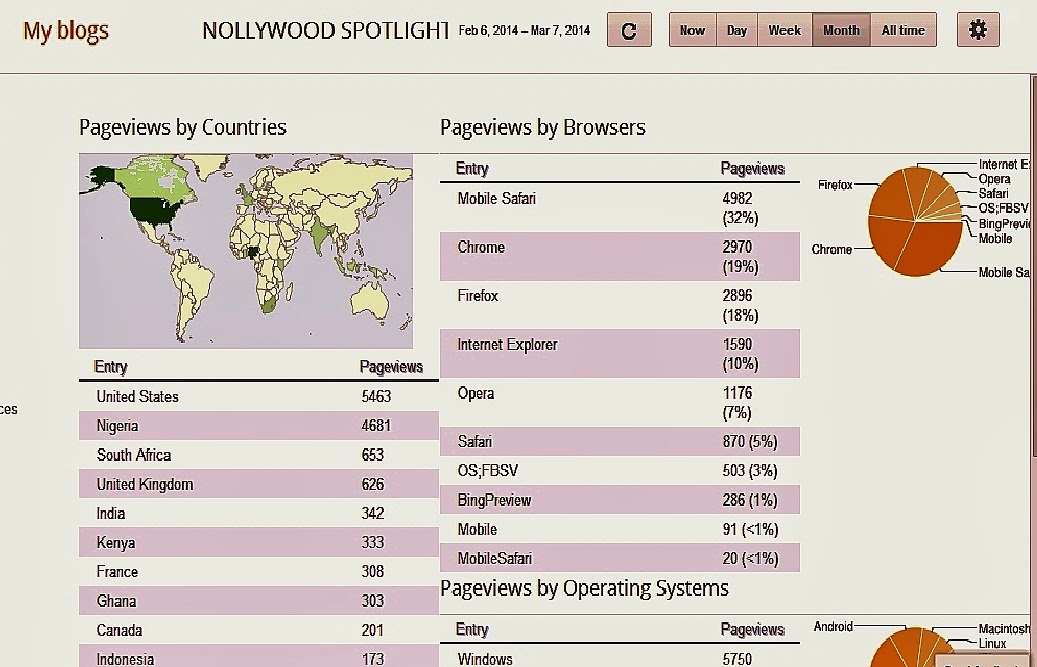Image resolution: width=1037 pixels, height=667 pixels.
Task: Click the Safari 870 (5%) row
Action: coord(620,441)
